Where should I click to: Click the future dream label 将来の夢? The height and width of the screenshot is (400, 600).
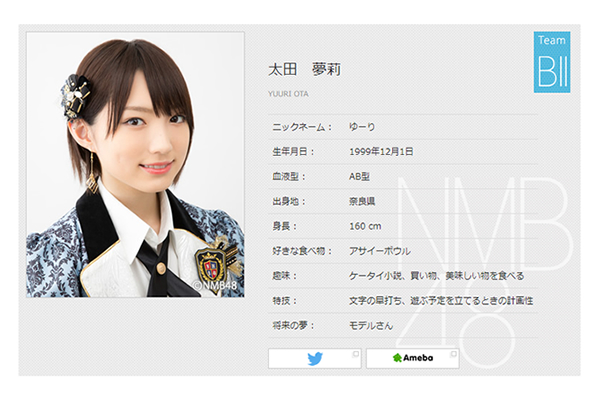tap(293, 326)
